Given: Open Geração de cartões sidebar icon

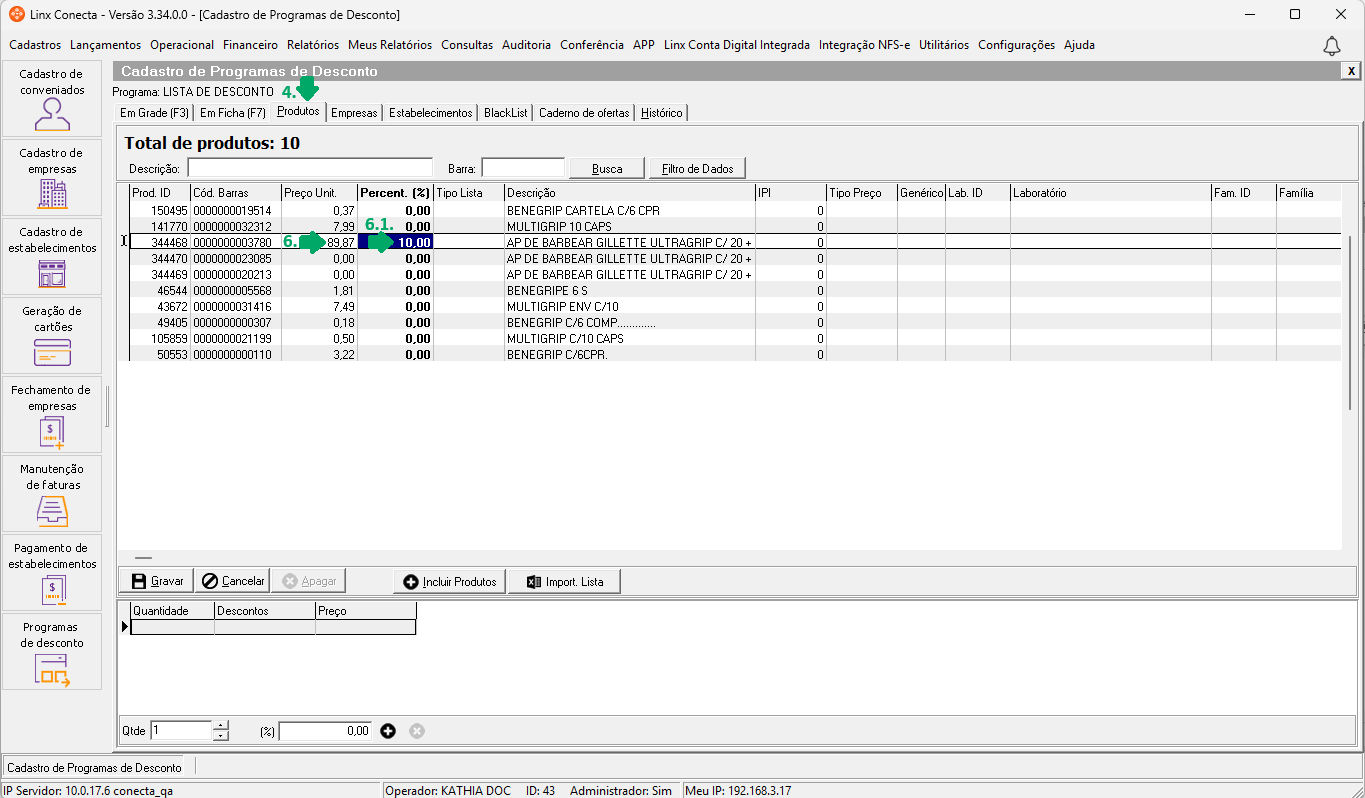Looking at the screenshot, I should click(x=52, y=335).
